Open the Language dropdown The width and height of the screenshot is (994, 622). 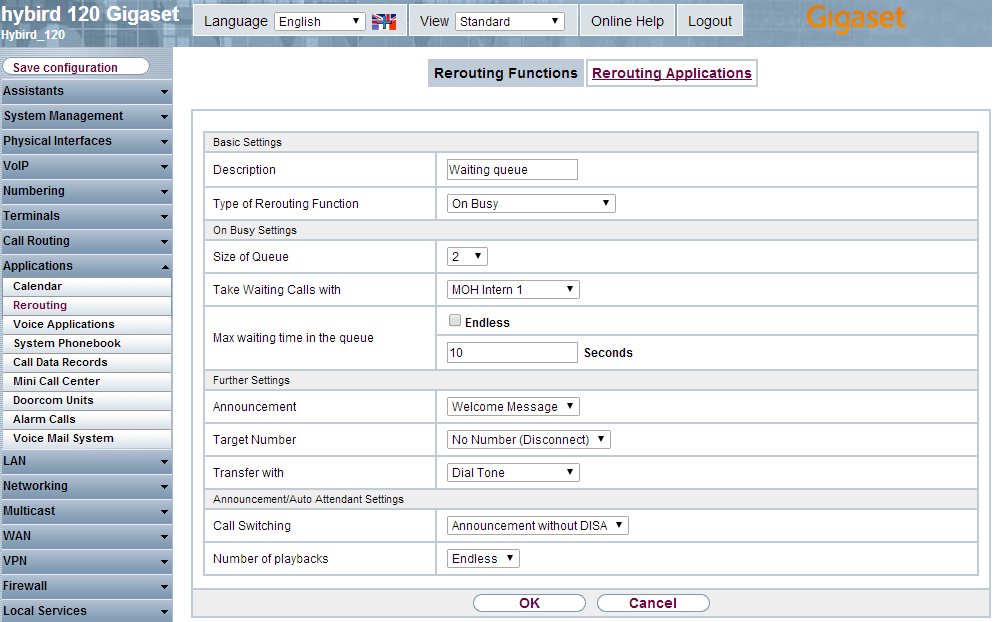point(320,22)
